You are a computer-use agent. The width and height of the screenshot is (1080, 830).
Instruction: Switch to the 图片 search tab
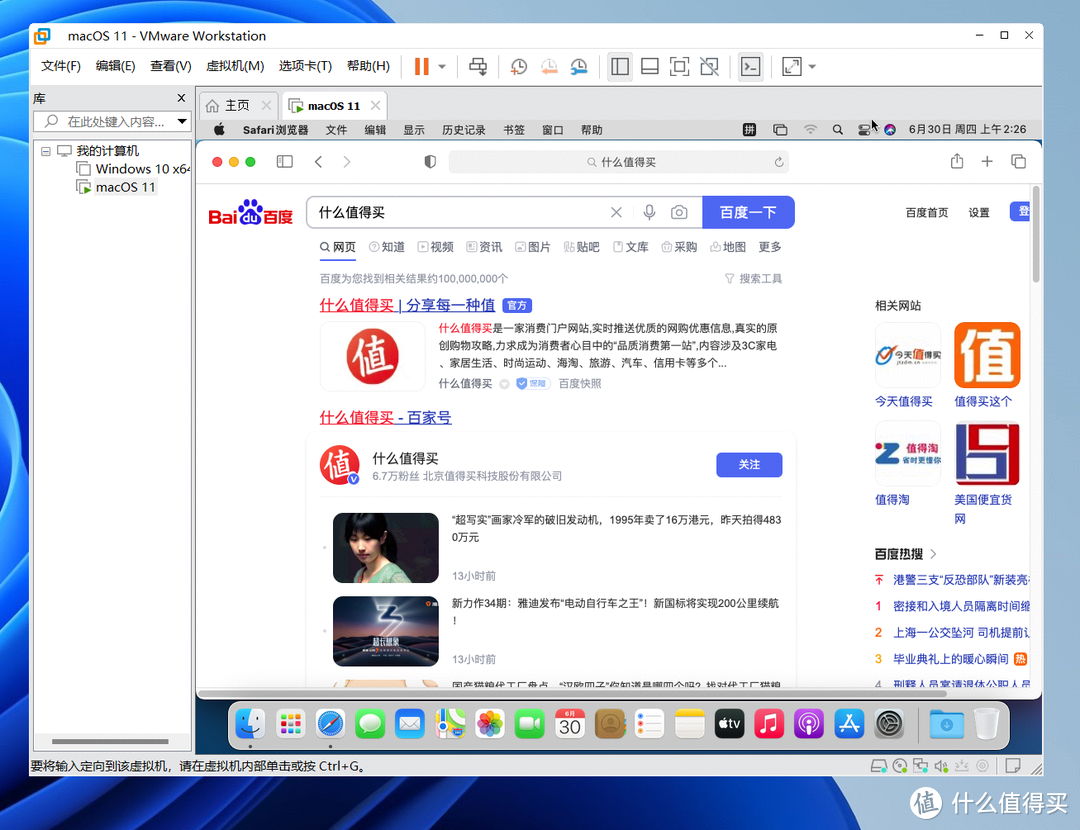pyautogui.click(x=532, y=247)
